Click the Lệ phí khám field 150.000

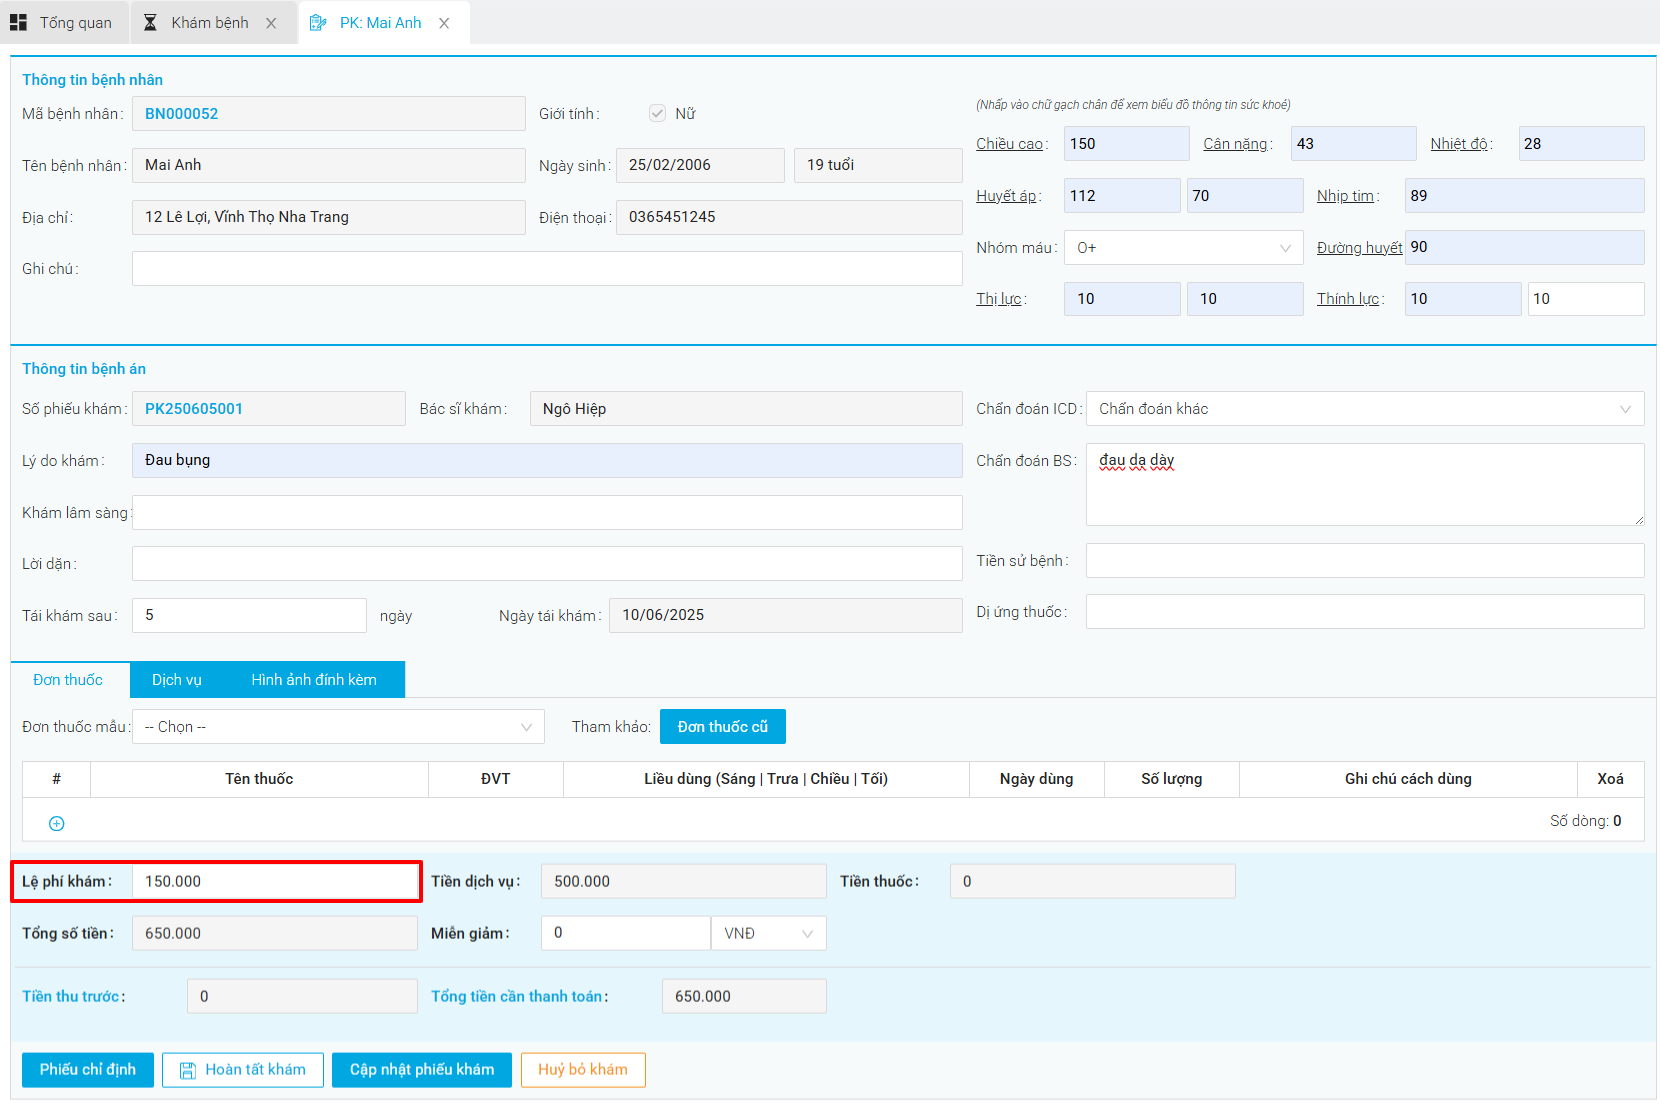(275, 882)
